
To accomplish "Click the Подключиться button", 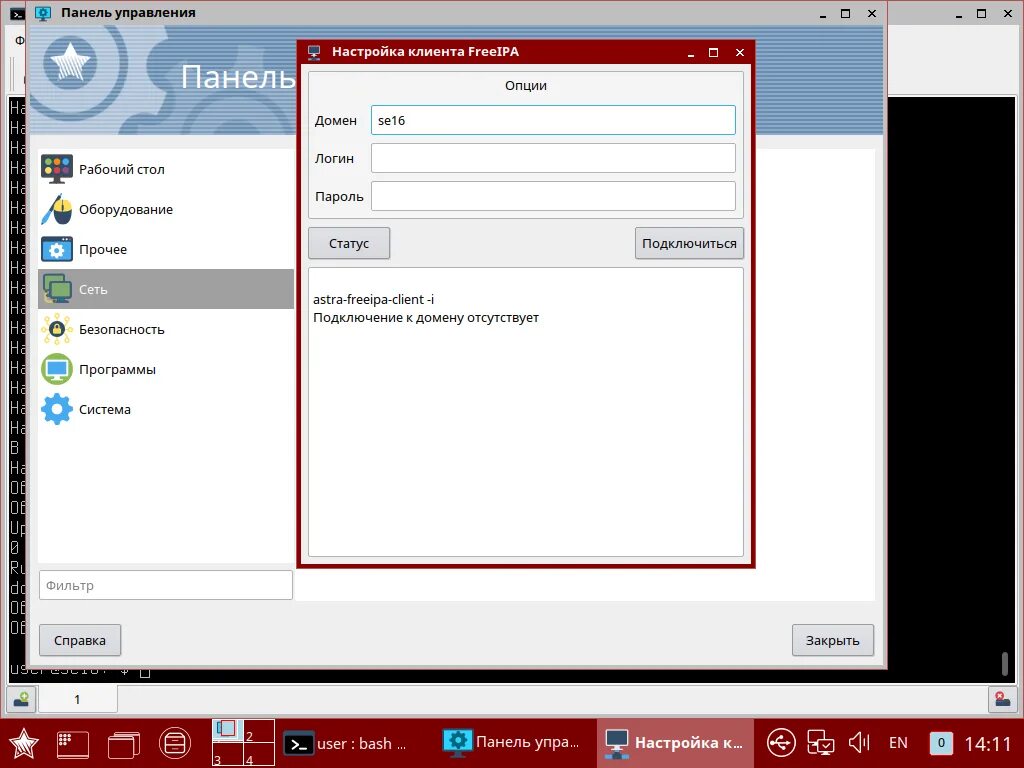I will click(689, 243).
